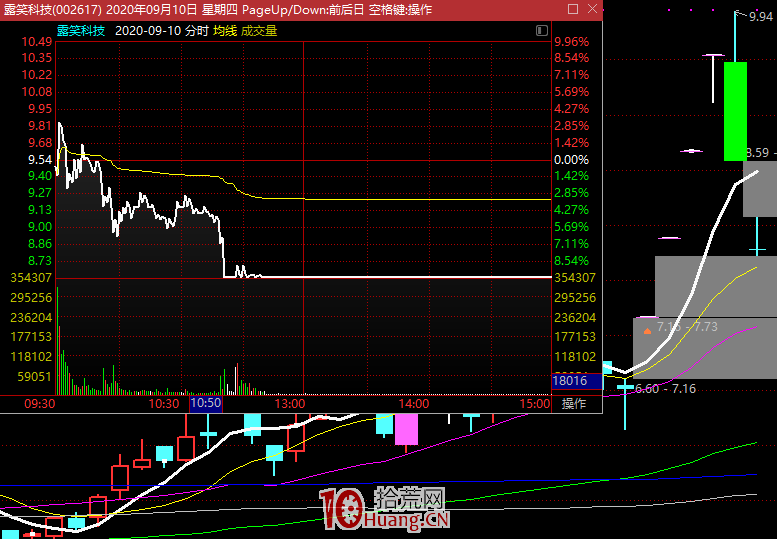
Task: Open the 操作 menu at bottom right
Action: (574, 404)
